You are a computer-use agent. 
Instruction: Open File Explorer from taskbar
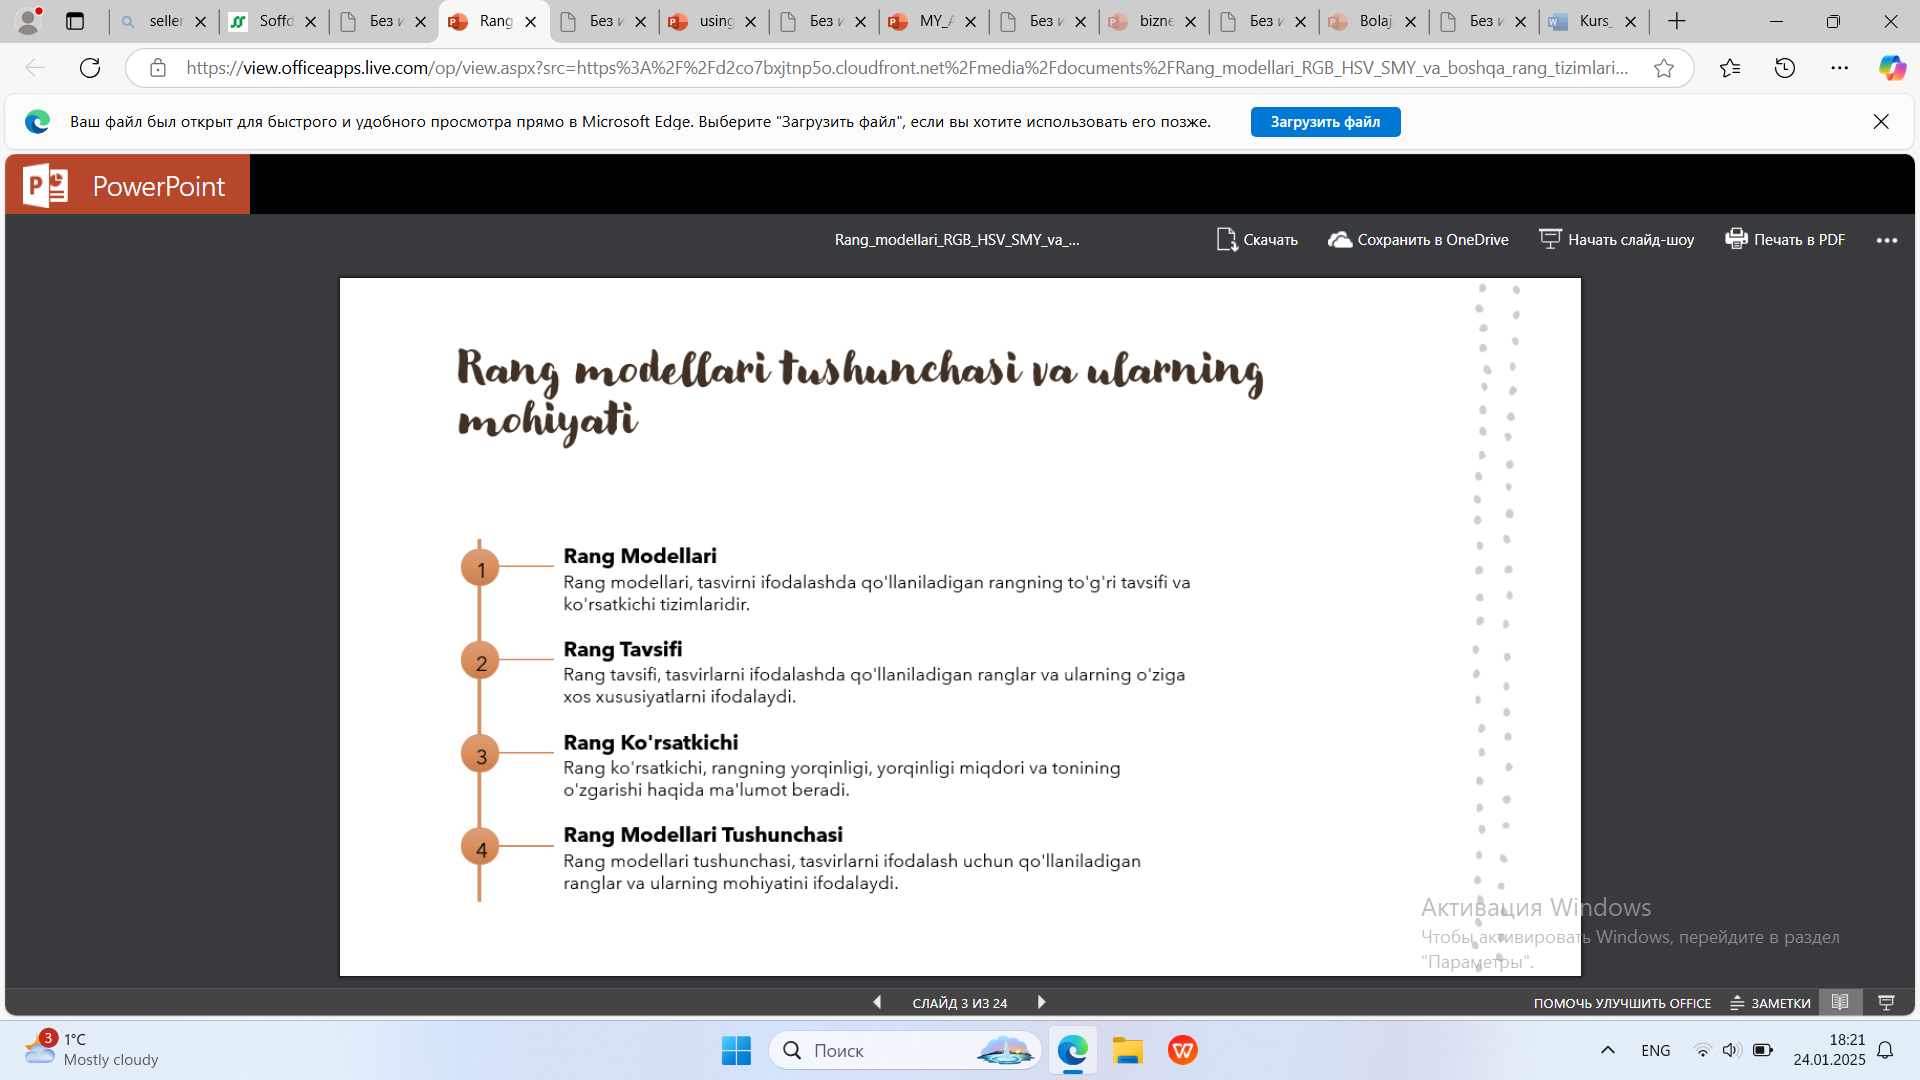(1128, 1050)
